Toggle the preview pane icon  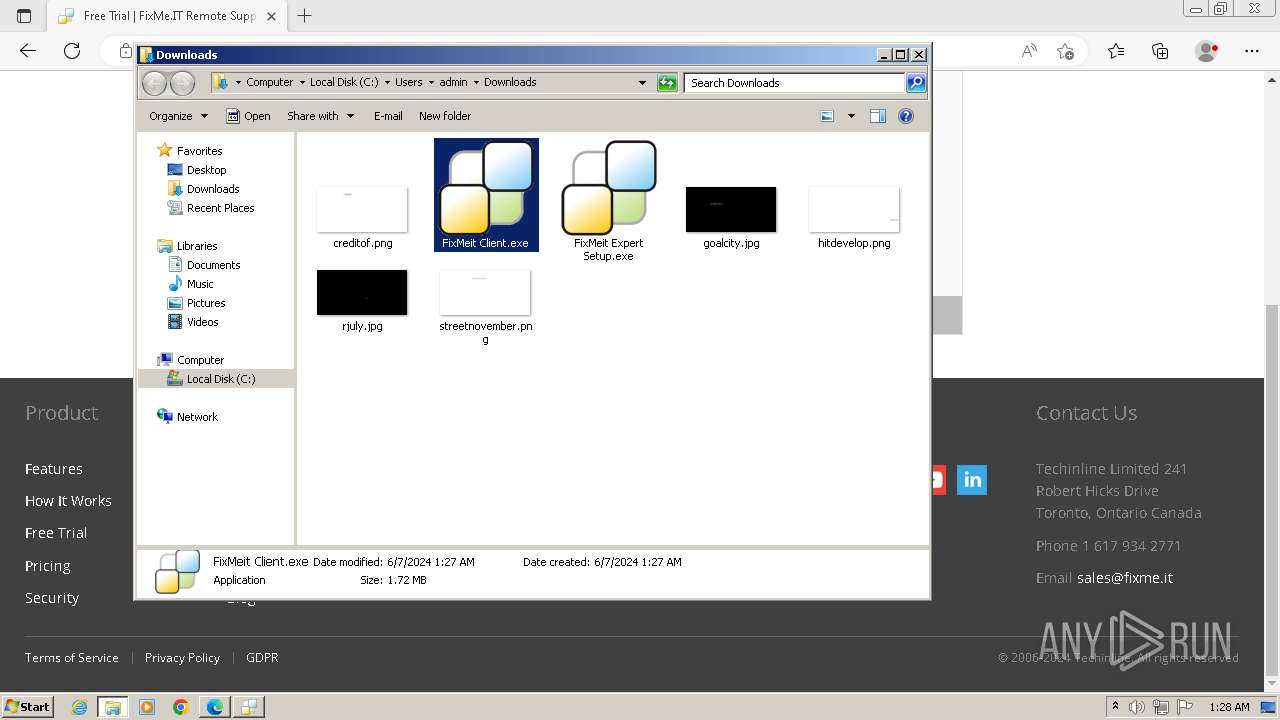(878, 116)
